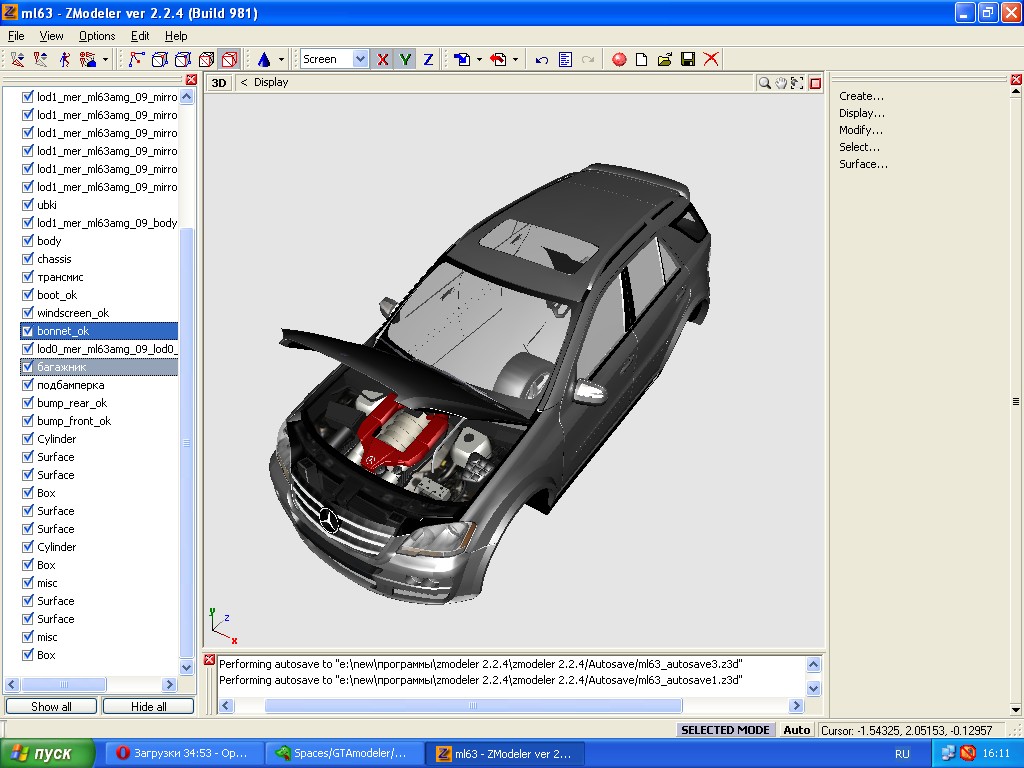Select polygons level editing mode
Screen dimensions: 1024x768
point(206,59)
